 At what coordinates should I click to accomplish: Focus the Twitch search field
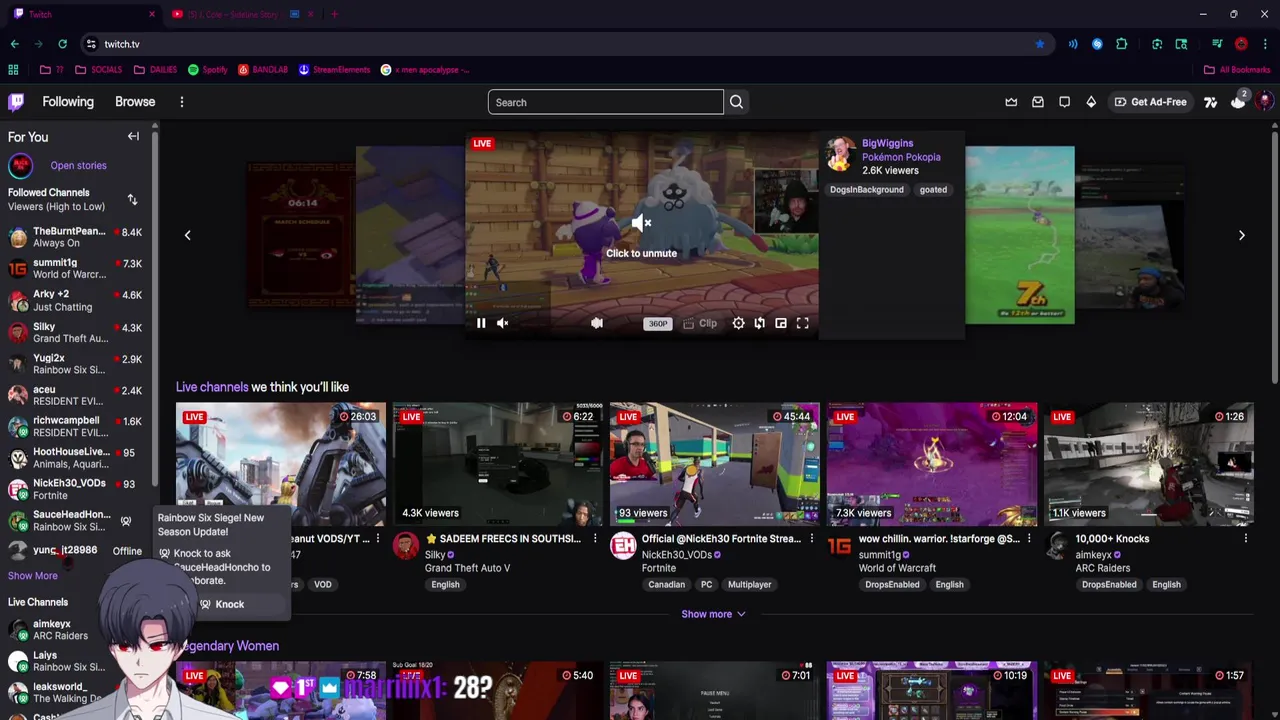pos(605,102)
